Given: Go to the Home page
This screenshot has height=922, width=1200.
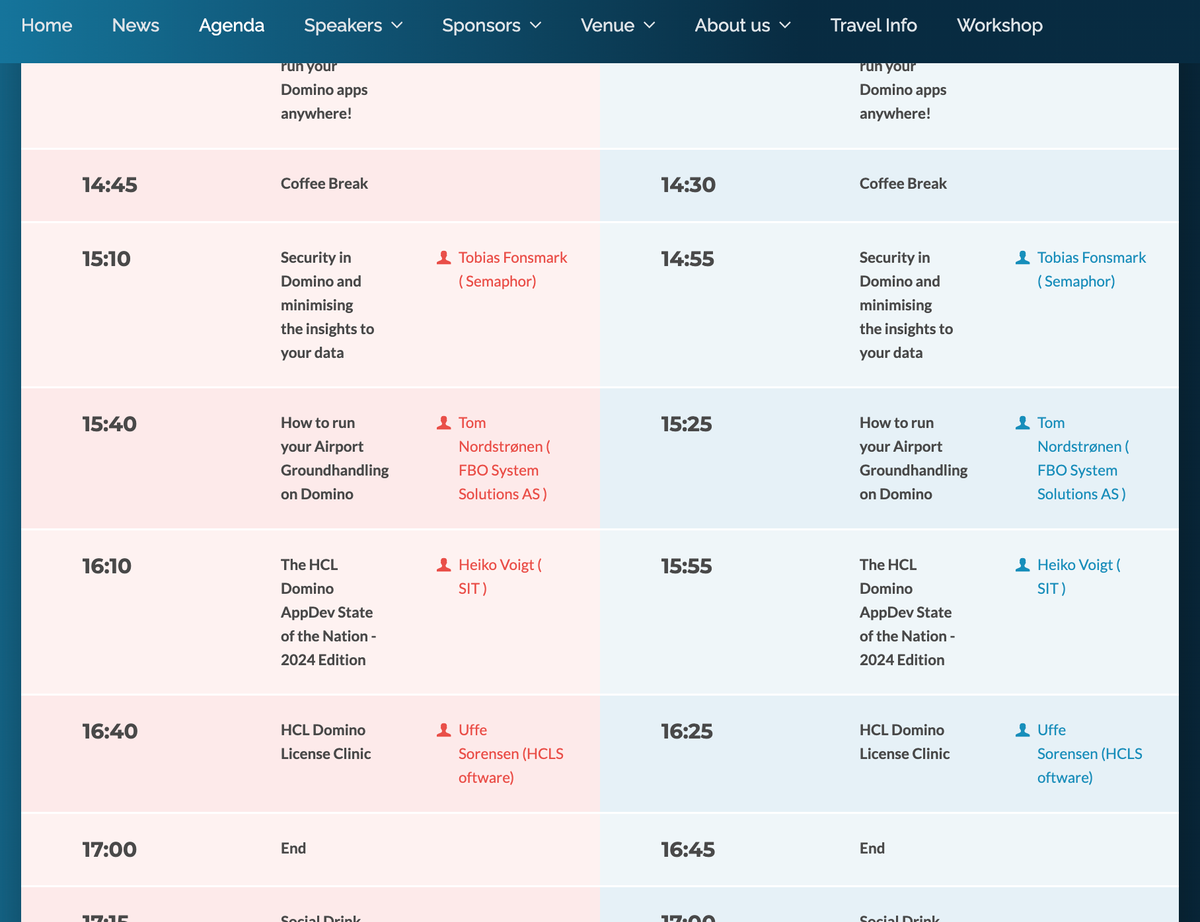Looking at the screenshot, I should (46, 25).
